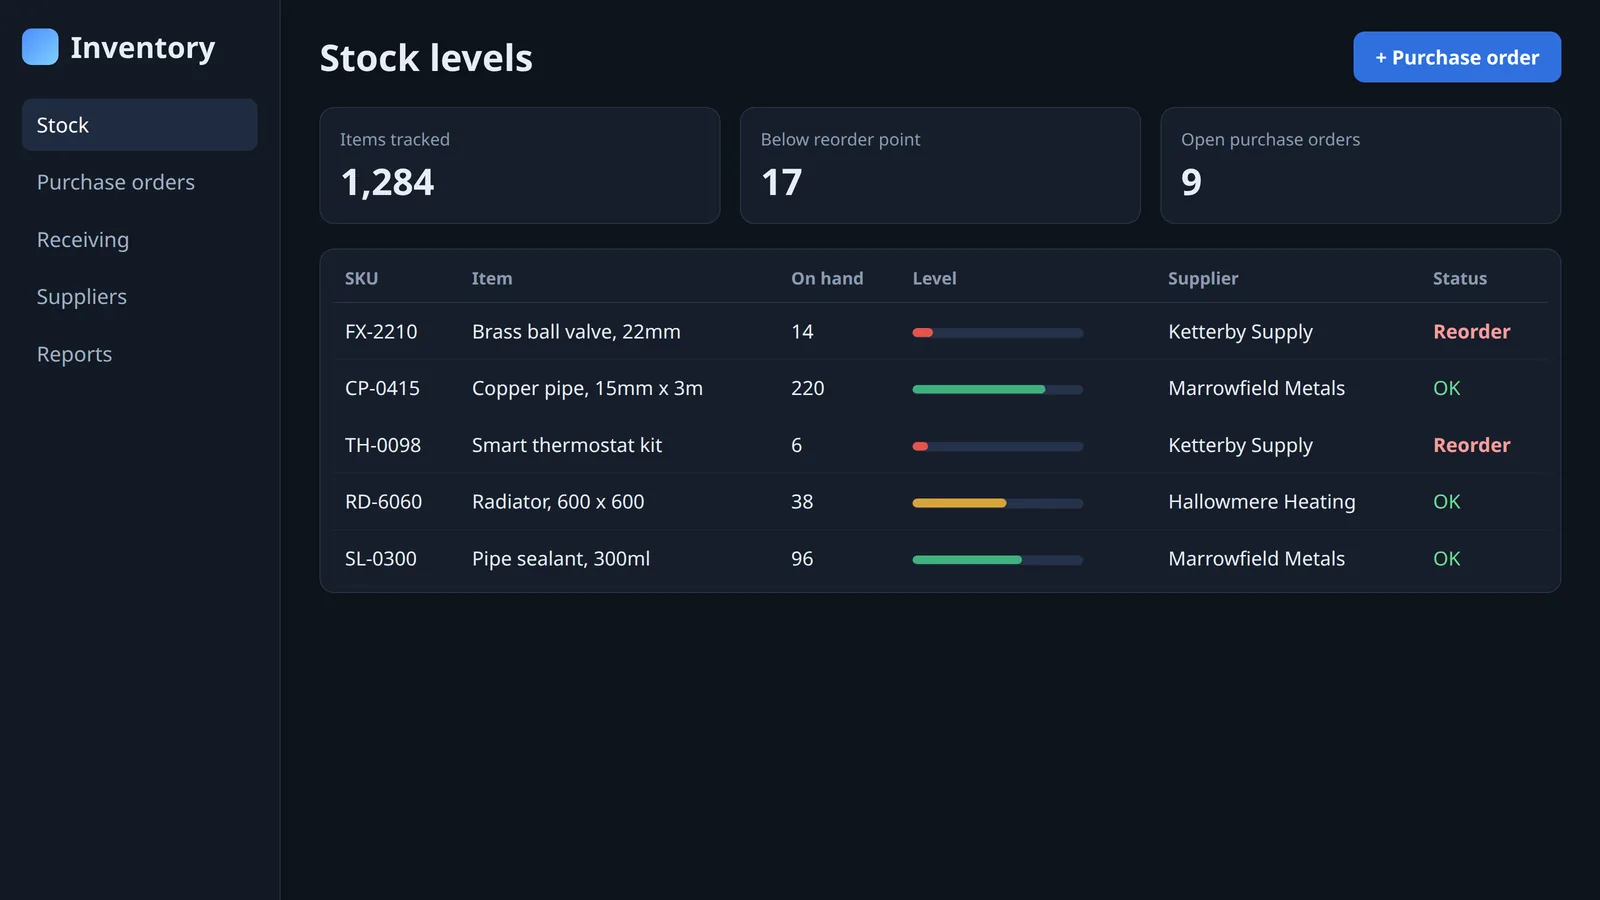Click on-hand quantity 220

pos(807,388)
